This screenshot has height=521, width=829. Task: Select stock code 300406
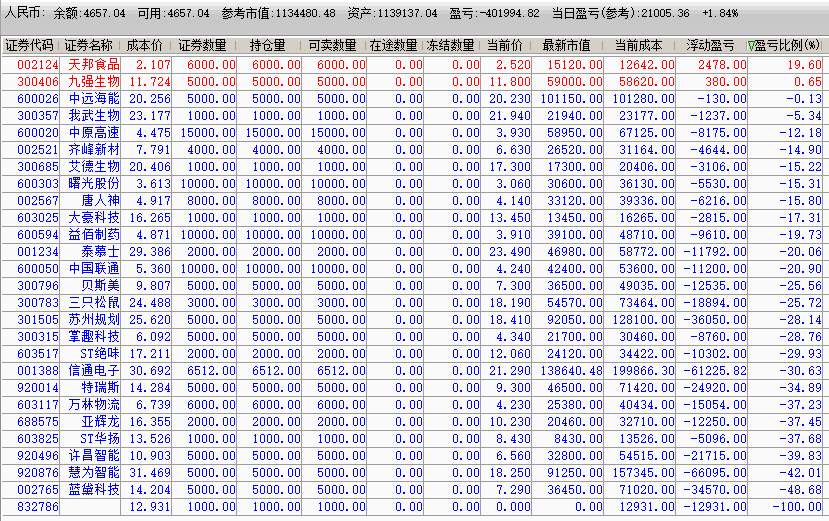click(x=38, y=82)
